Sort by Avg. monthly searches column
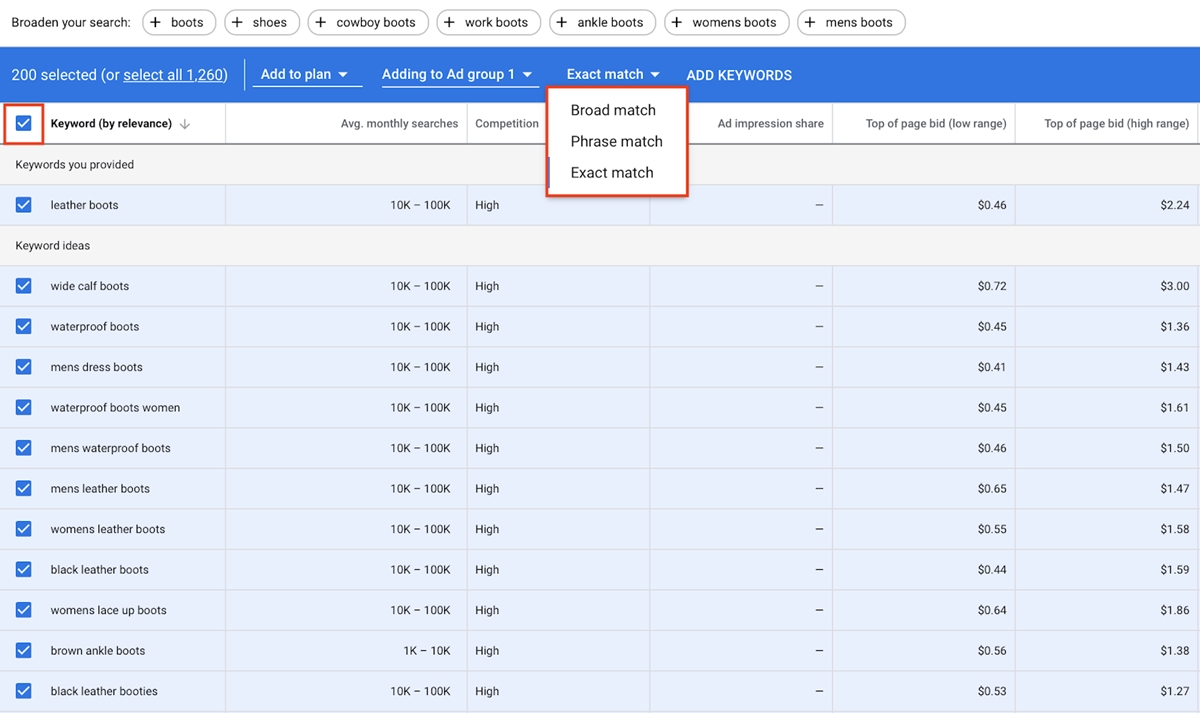Screen dimensions: 1200x713 point(399,124)
